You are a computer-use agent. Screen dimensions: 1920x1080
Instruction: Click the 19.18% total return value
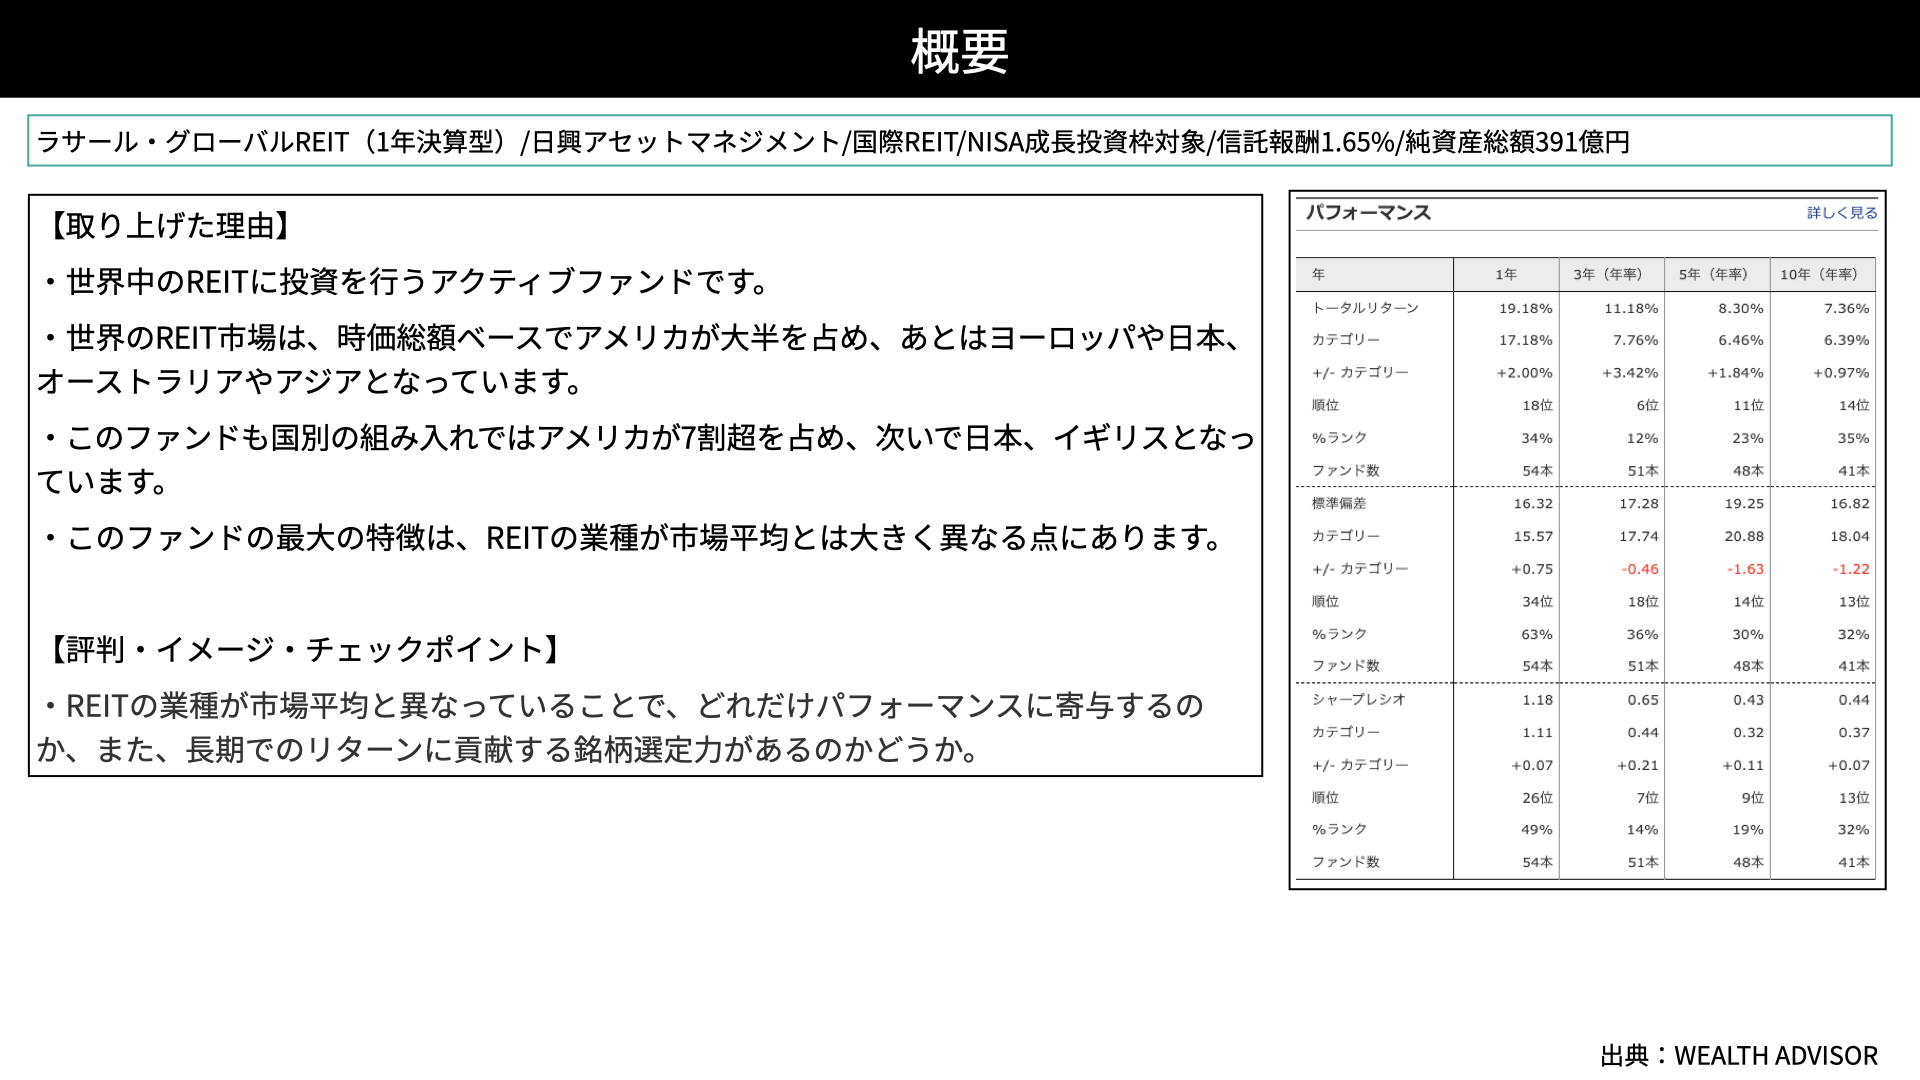(x=1525, y=308)
